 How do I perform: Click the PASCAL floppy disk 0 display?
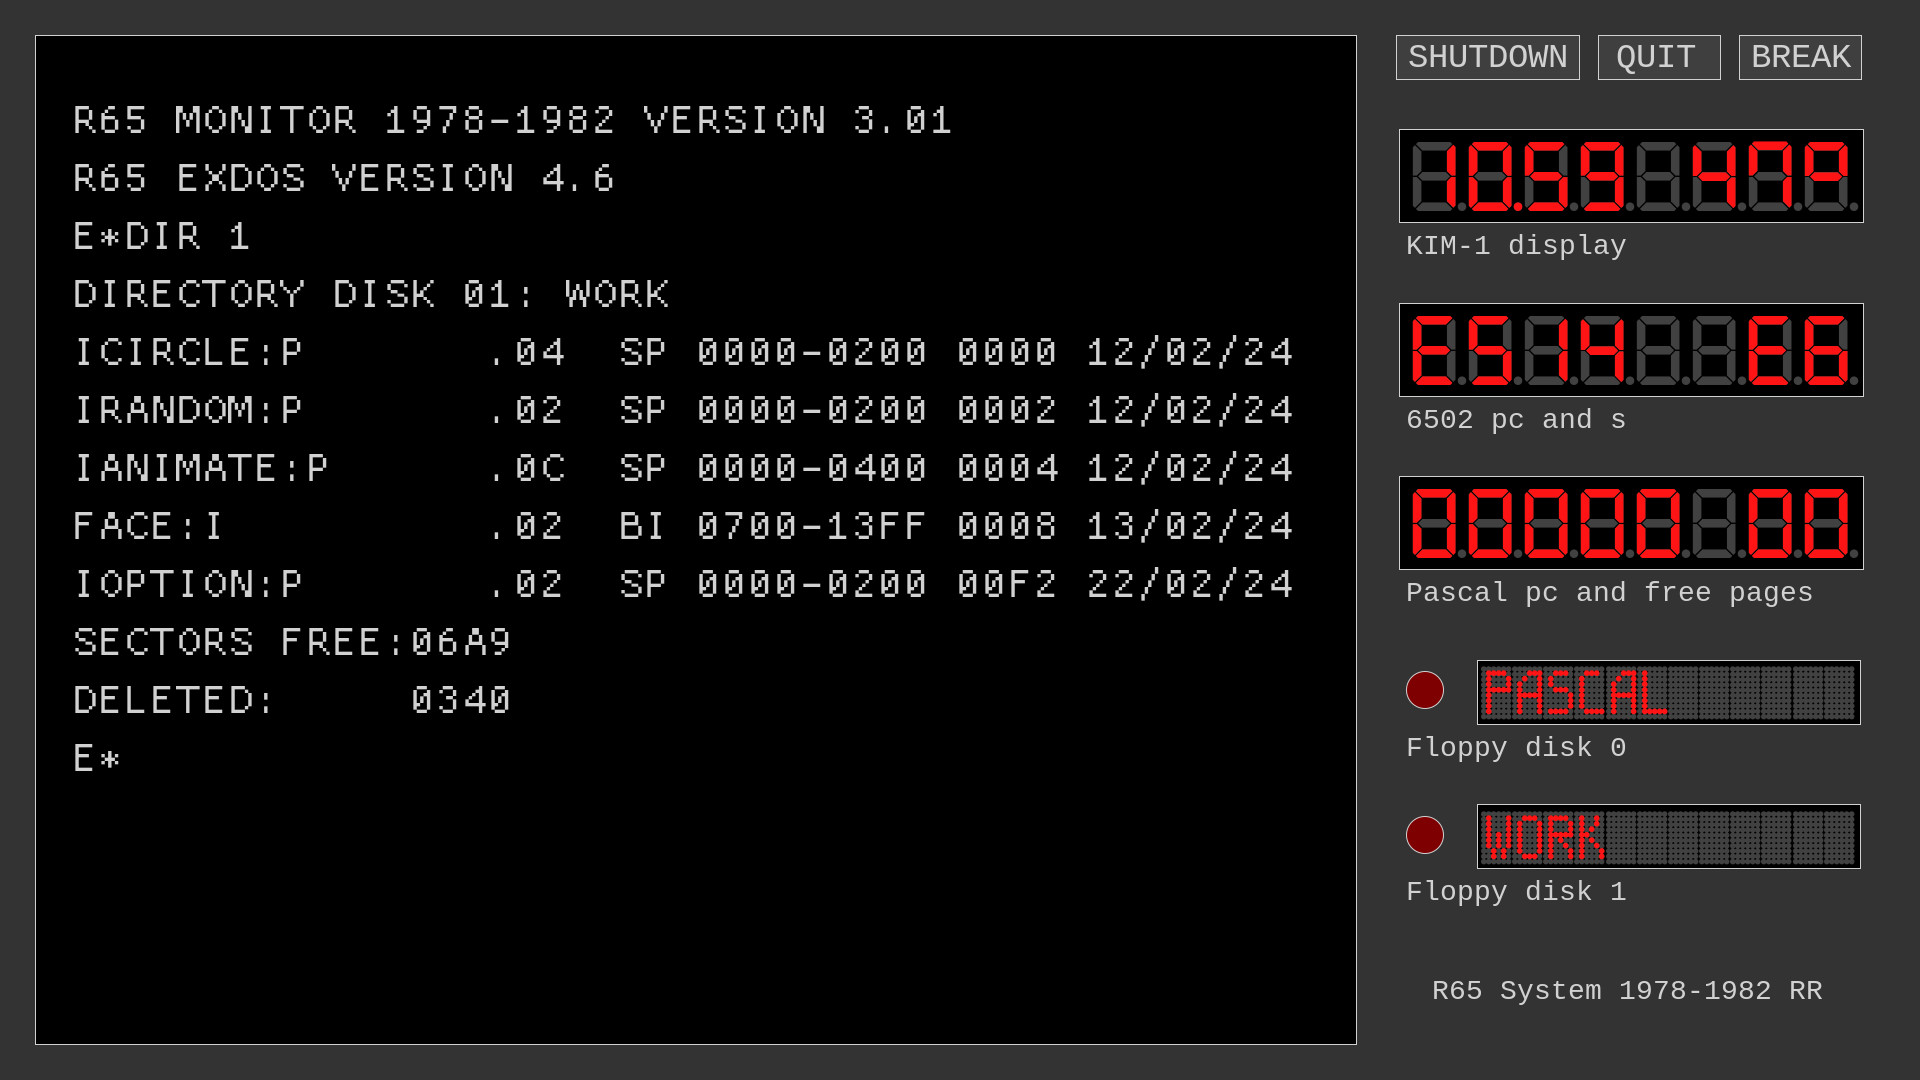tap(1669, 692)
